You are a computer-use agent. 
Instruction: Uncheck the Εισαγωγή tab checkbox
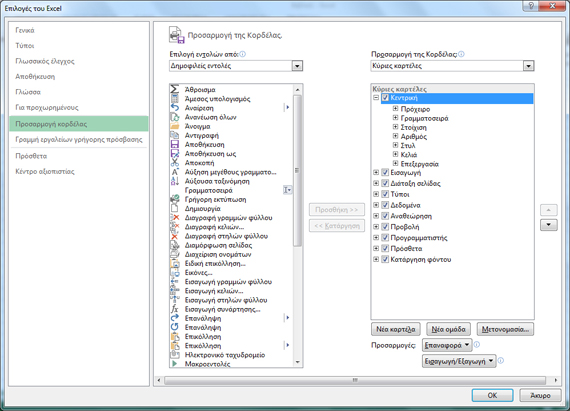tap(385, 173)
